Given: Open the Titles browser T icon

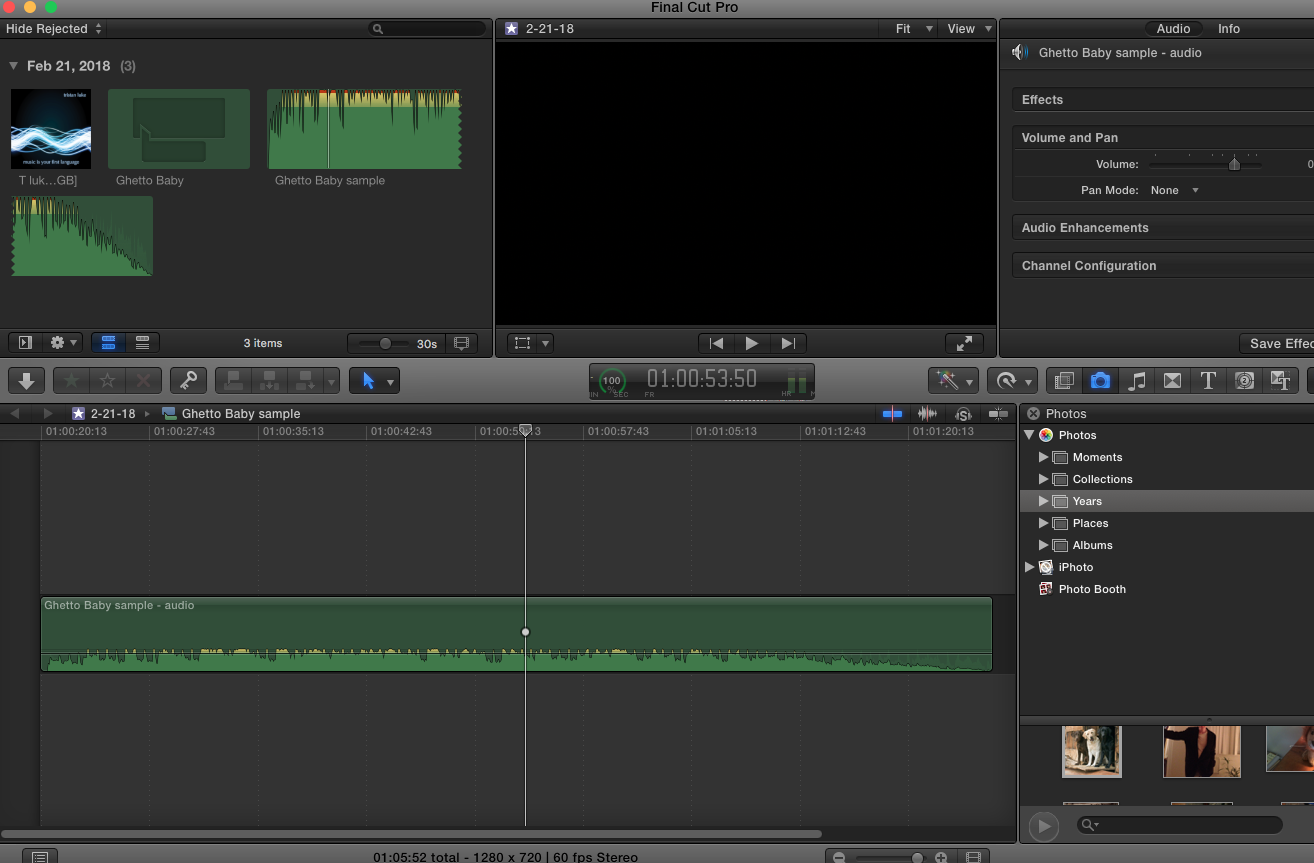Looking at the screenshot, I should pos(1208,380).
